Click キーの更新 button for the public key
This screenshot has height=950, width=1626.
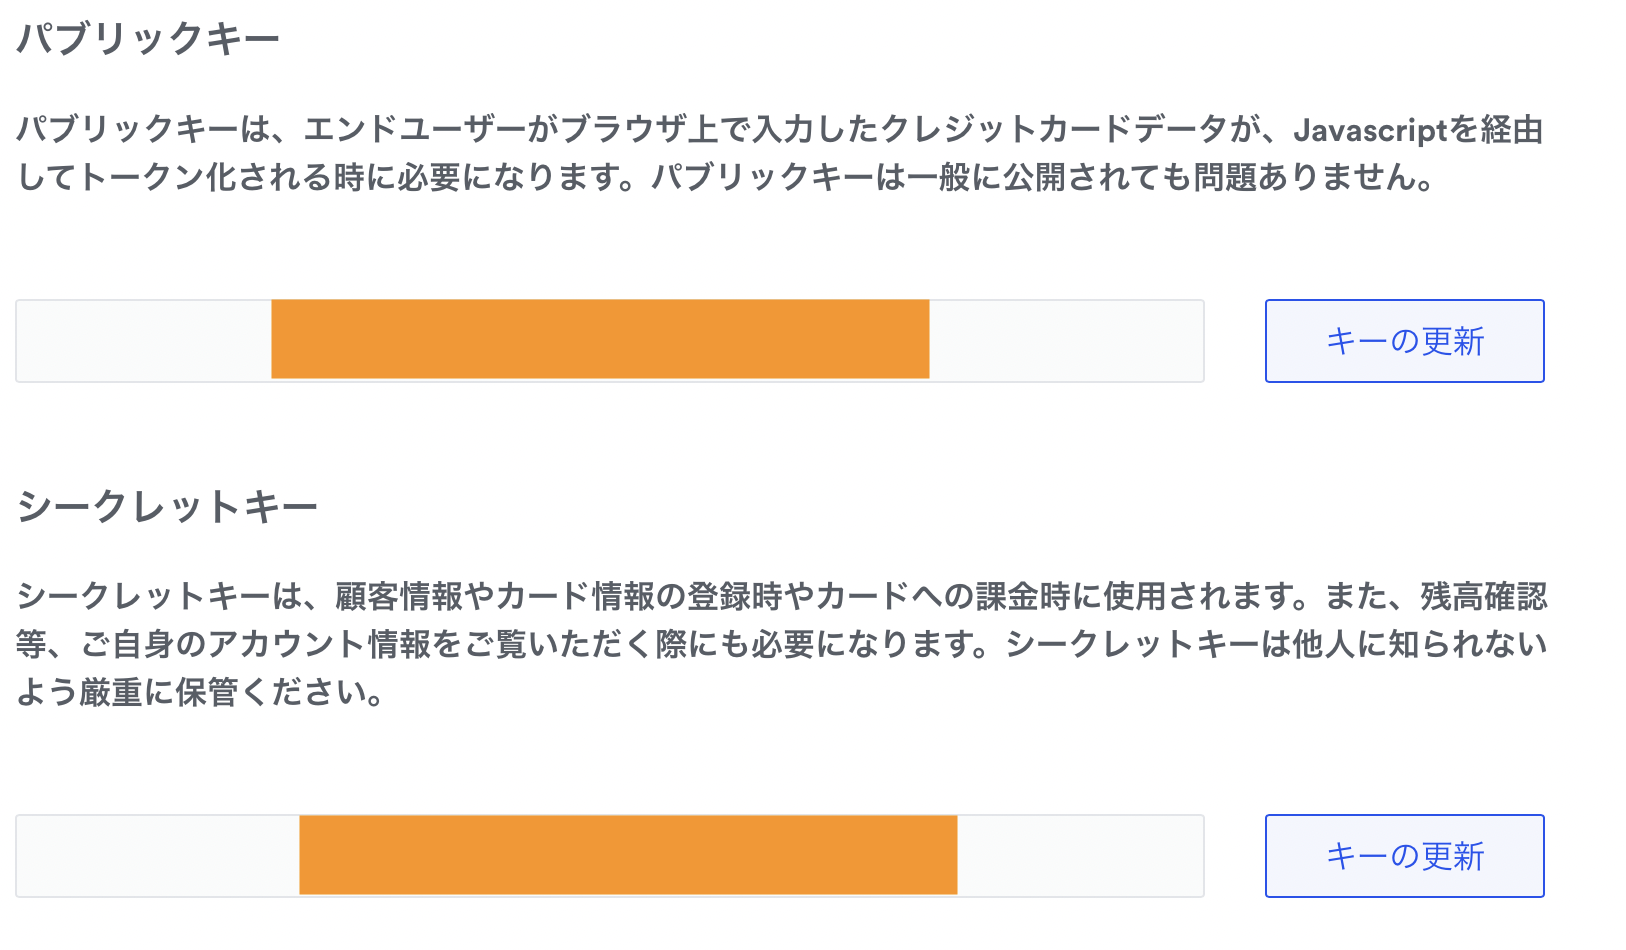[1404, 341]
